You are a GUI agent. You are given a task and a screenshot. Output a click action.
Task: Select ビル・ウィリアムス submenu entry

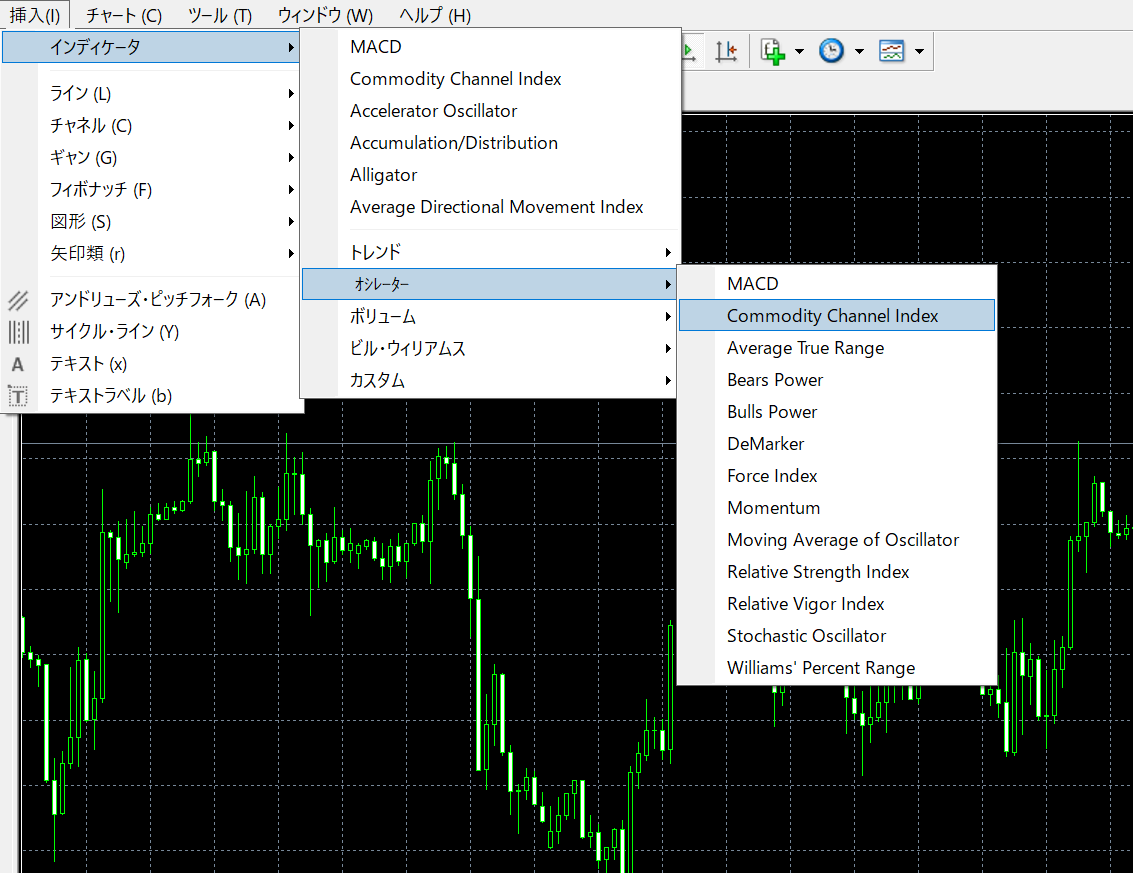(x=488, y=348)
